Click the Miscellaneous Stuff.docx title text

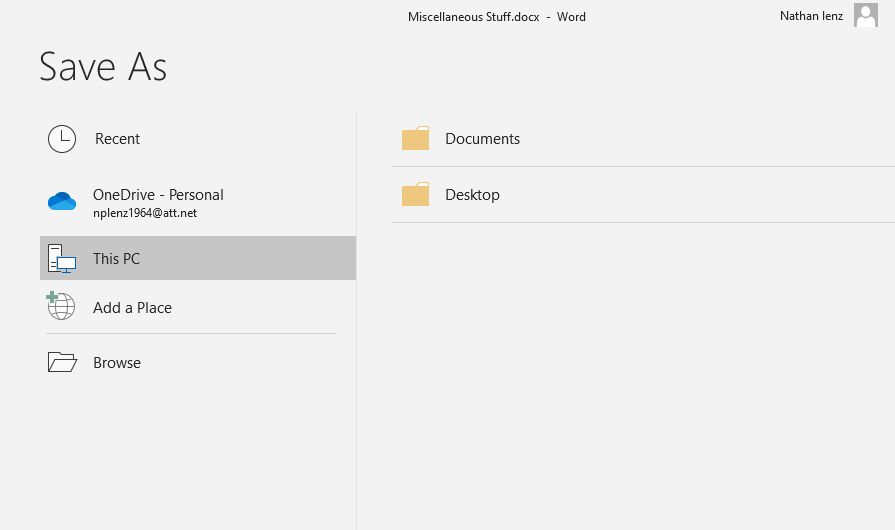click(473, 17)
